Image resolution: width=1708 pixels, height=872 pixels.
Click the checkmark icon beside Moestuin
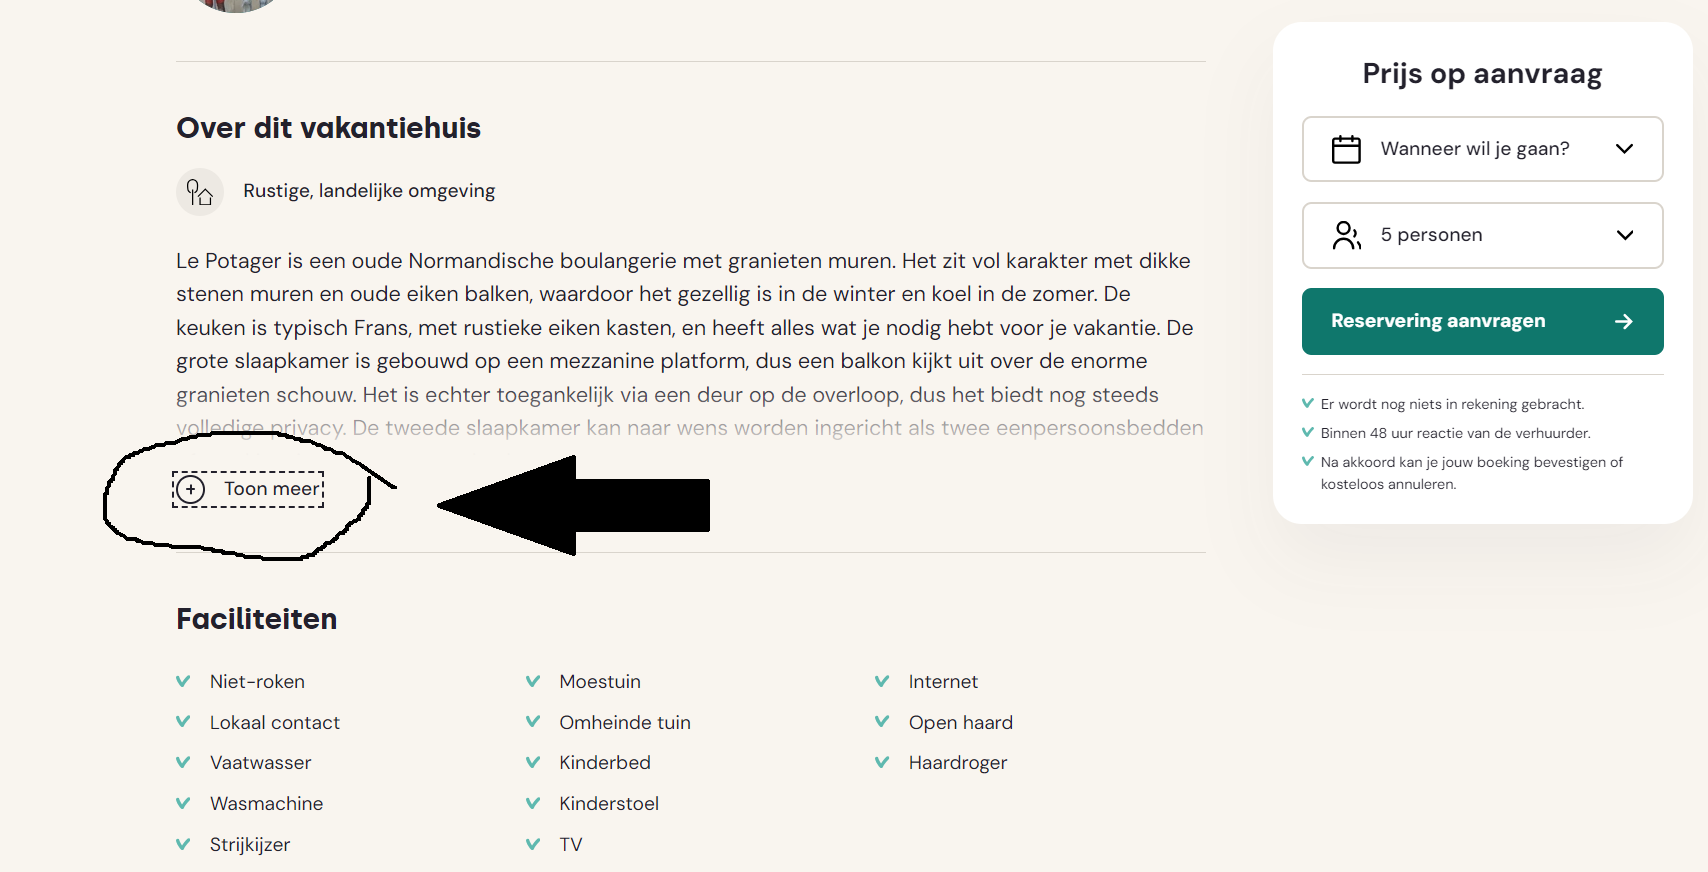[533, 681]
